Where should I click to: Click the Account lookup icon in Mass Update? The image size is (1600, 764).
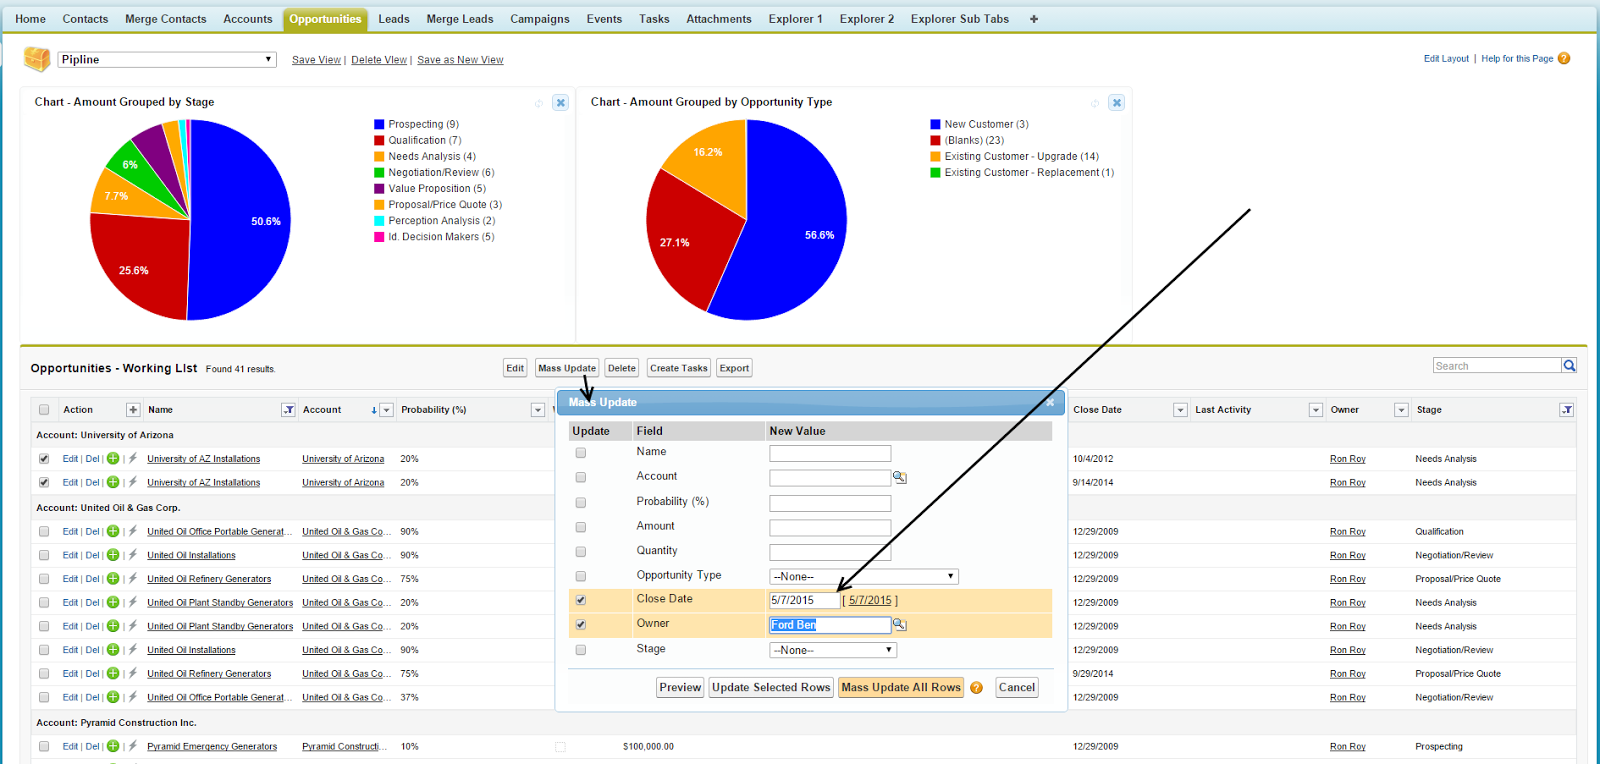pos(899,478)
